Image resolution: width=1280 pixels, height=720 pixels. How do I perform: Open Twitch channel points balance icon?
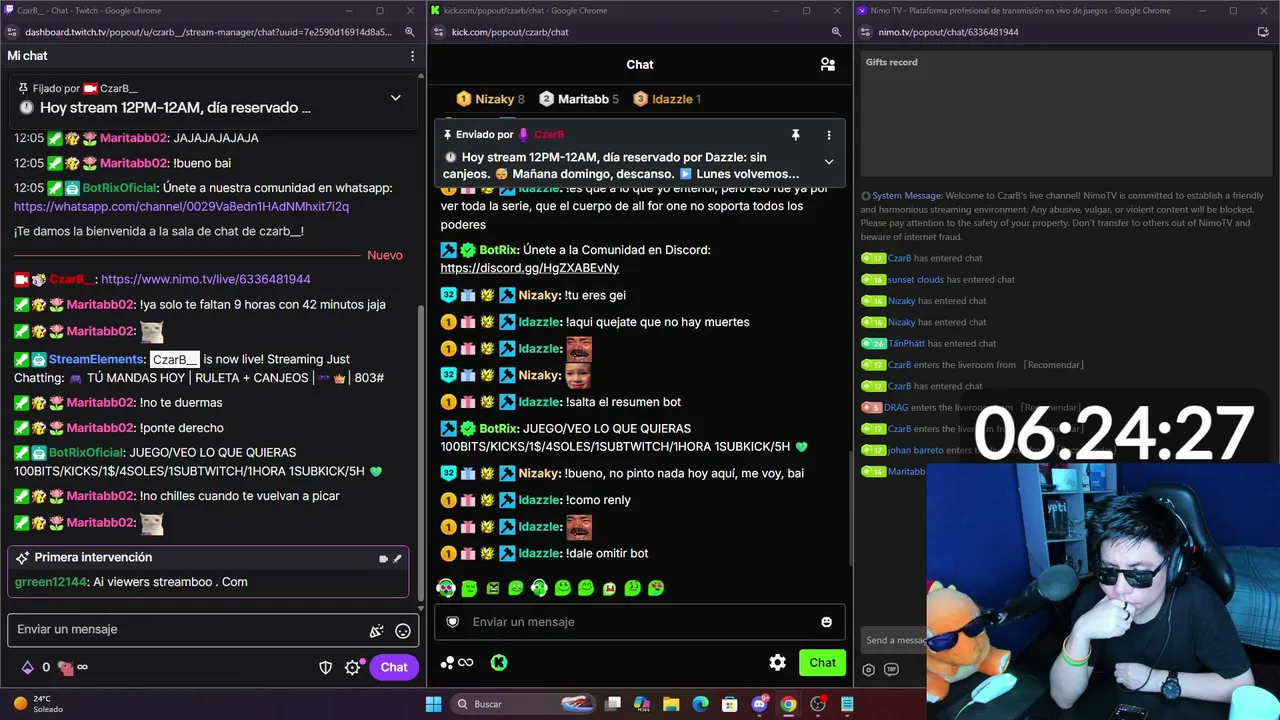[x=65, y=667]
